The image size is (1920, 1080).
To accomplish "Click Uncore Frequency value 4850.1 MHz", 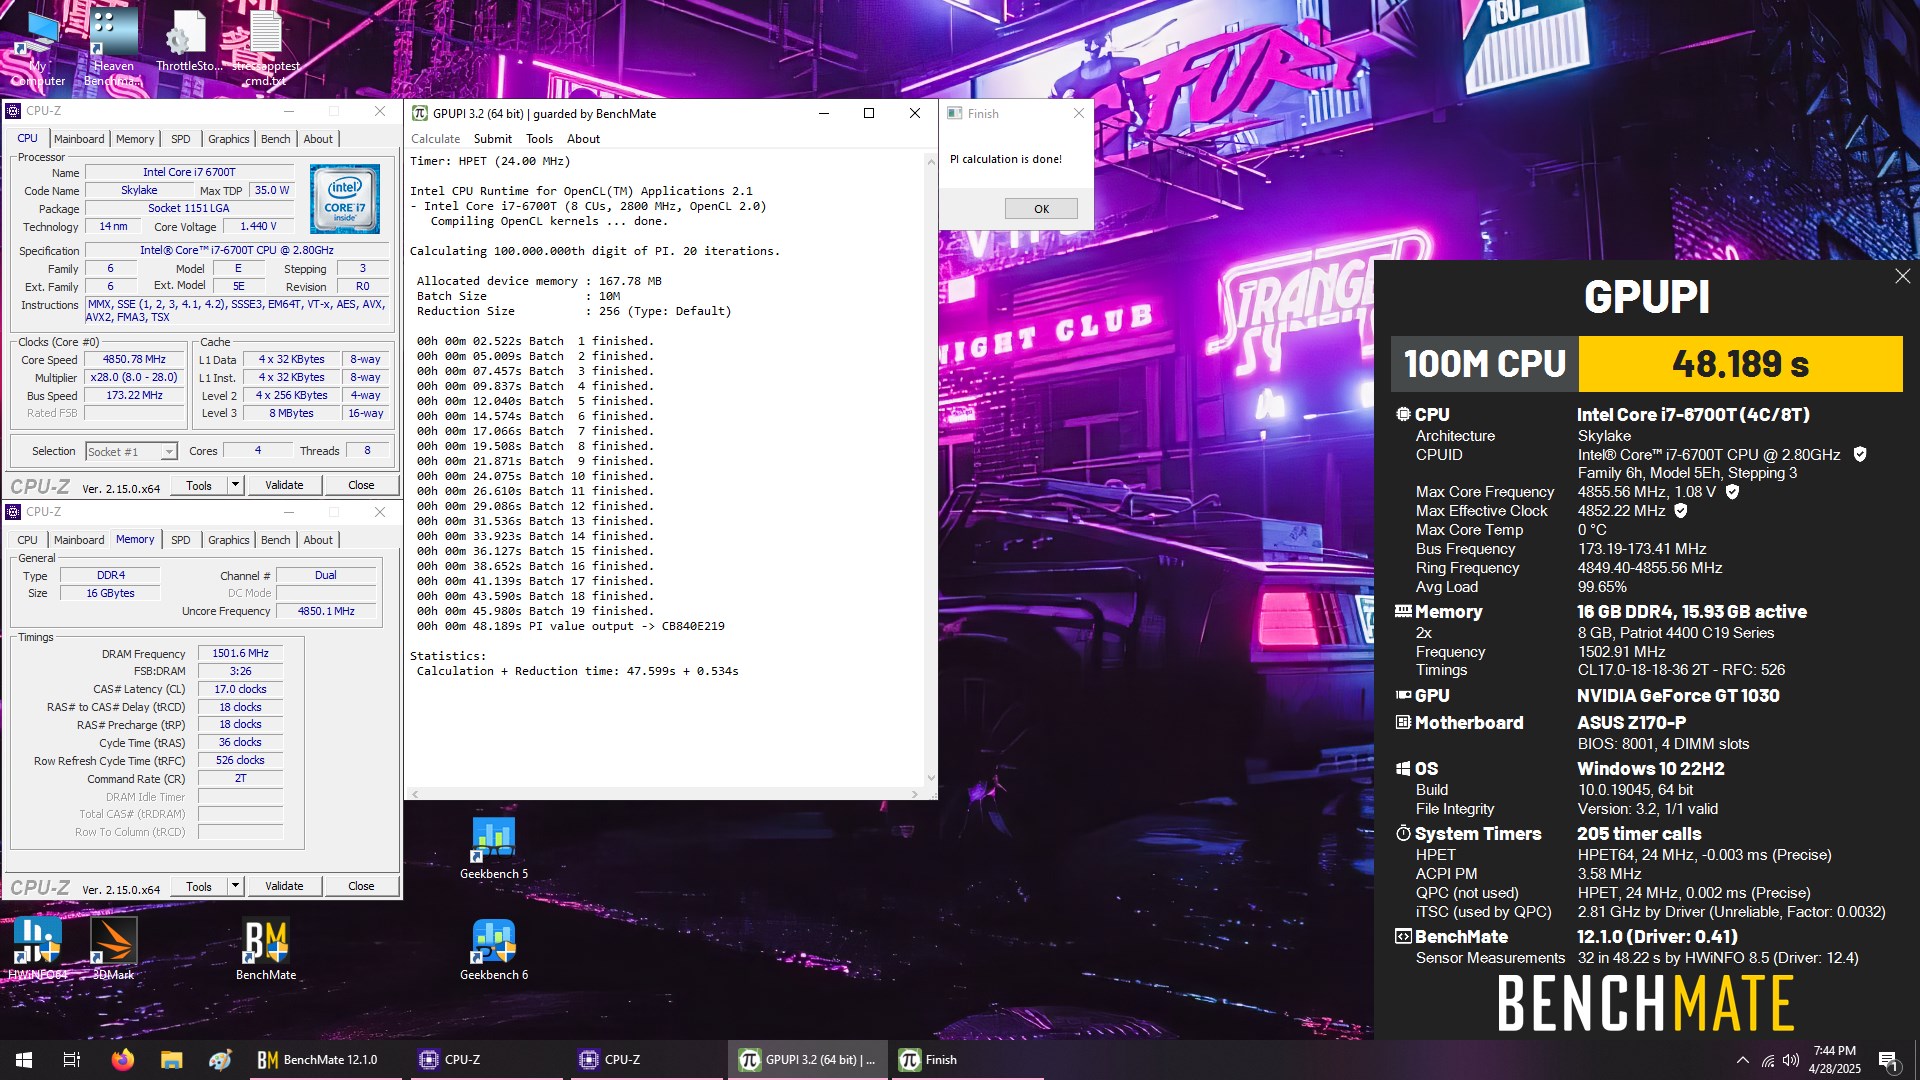I will (326, 611).
